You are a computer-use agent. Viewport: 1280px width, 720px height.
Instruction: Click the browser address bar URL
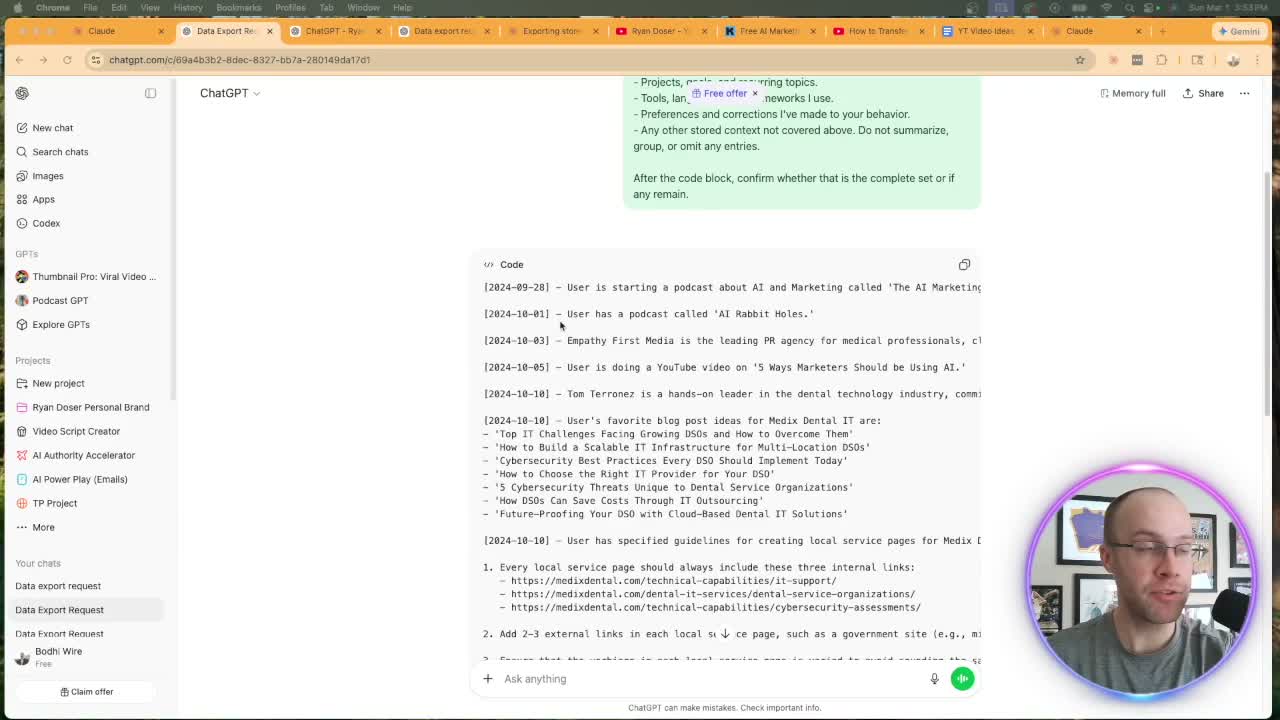tap(240, 60)
